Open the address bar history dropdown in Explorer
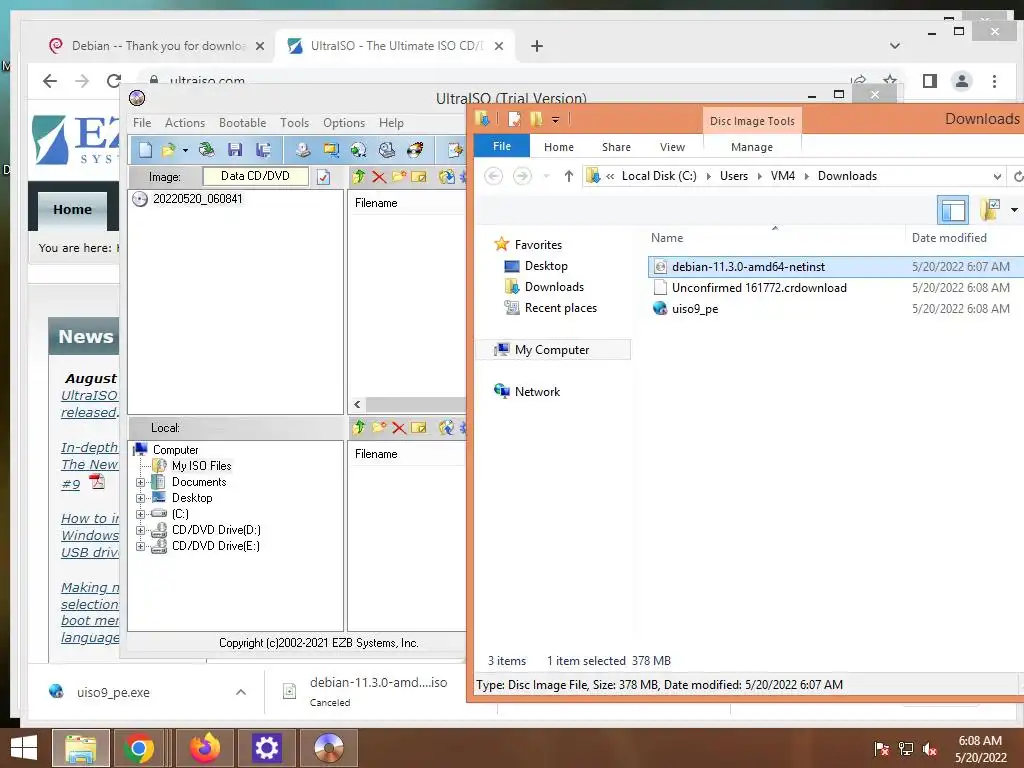Image resolution: width=1024 pixels, height=768 pixels. [x=997, y=176]
